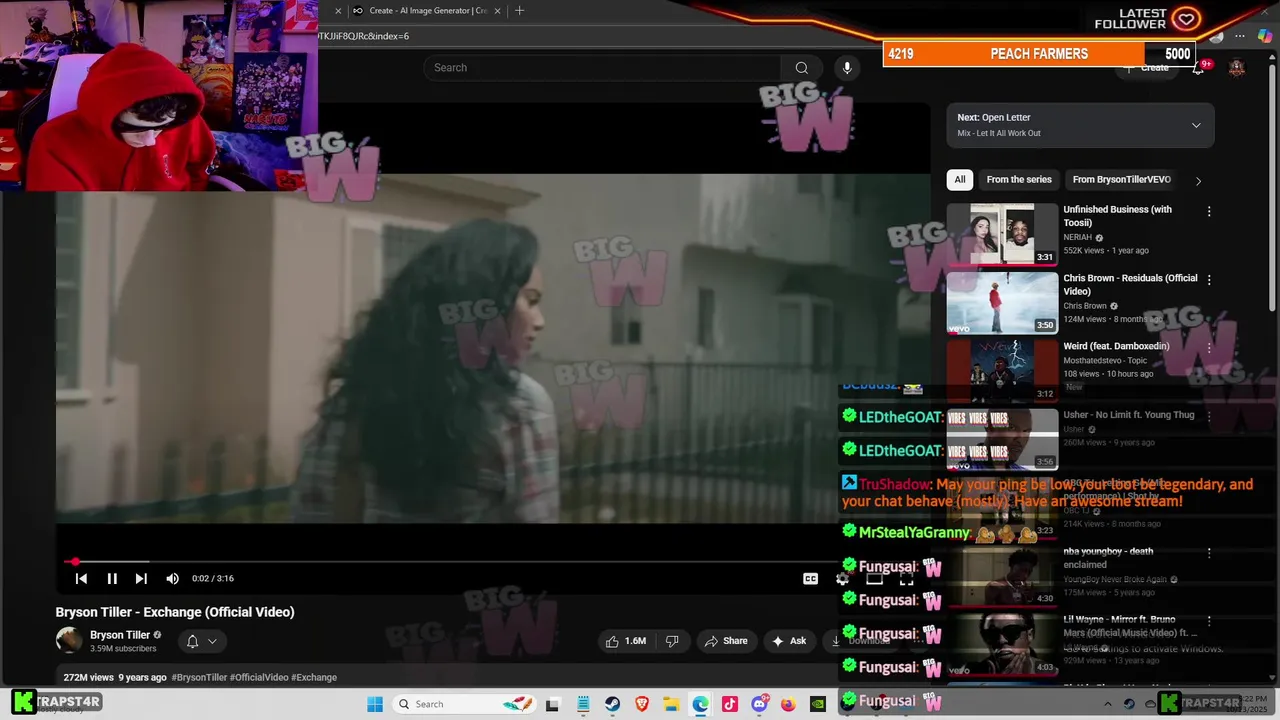Show more filter chips with right arrow
Viewport: 1280px width, 720px height.
(x=1198, y=181)
